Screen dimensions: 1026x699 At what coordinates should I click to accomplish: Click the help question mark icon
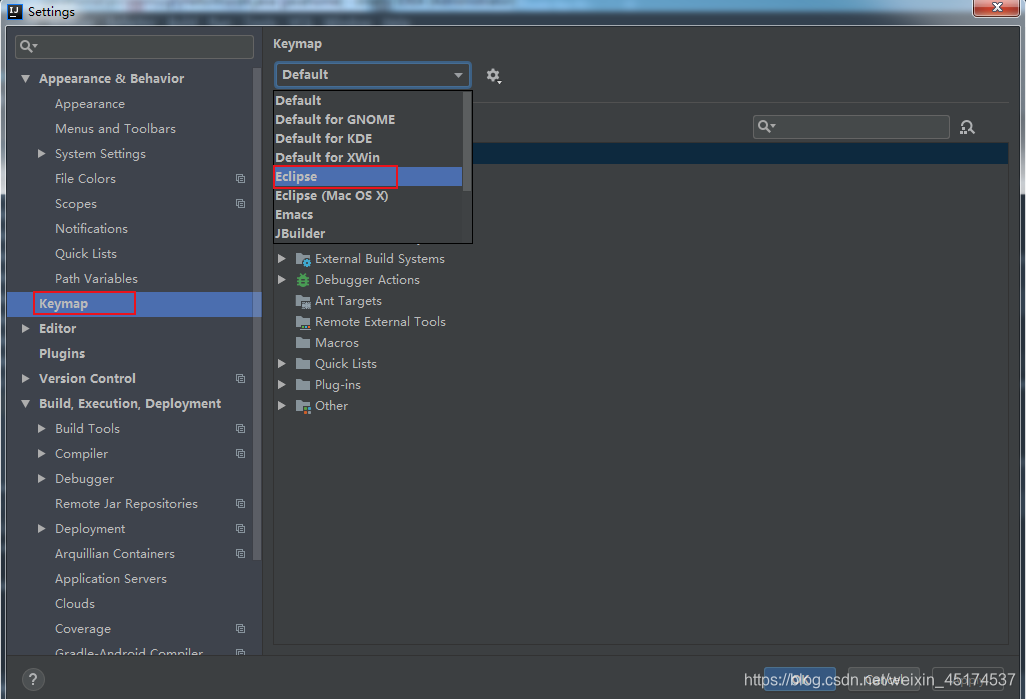pos(33,679)
